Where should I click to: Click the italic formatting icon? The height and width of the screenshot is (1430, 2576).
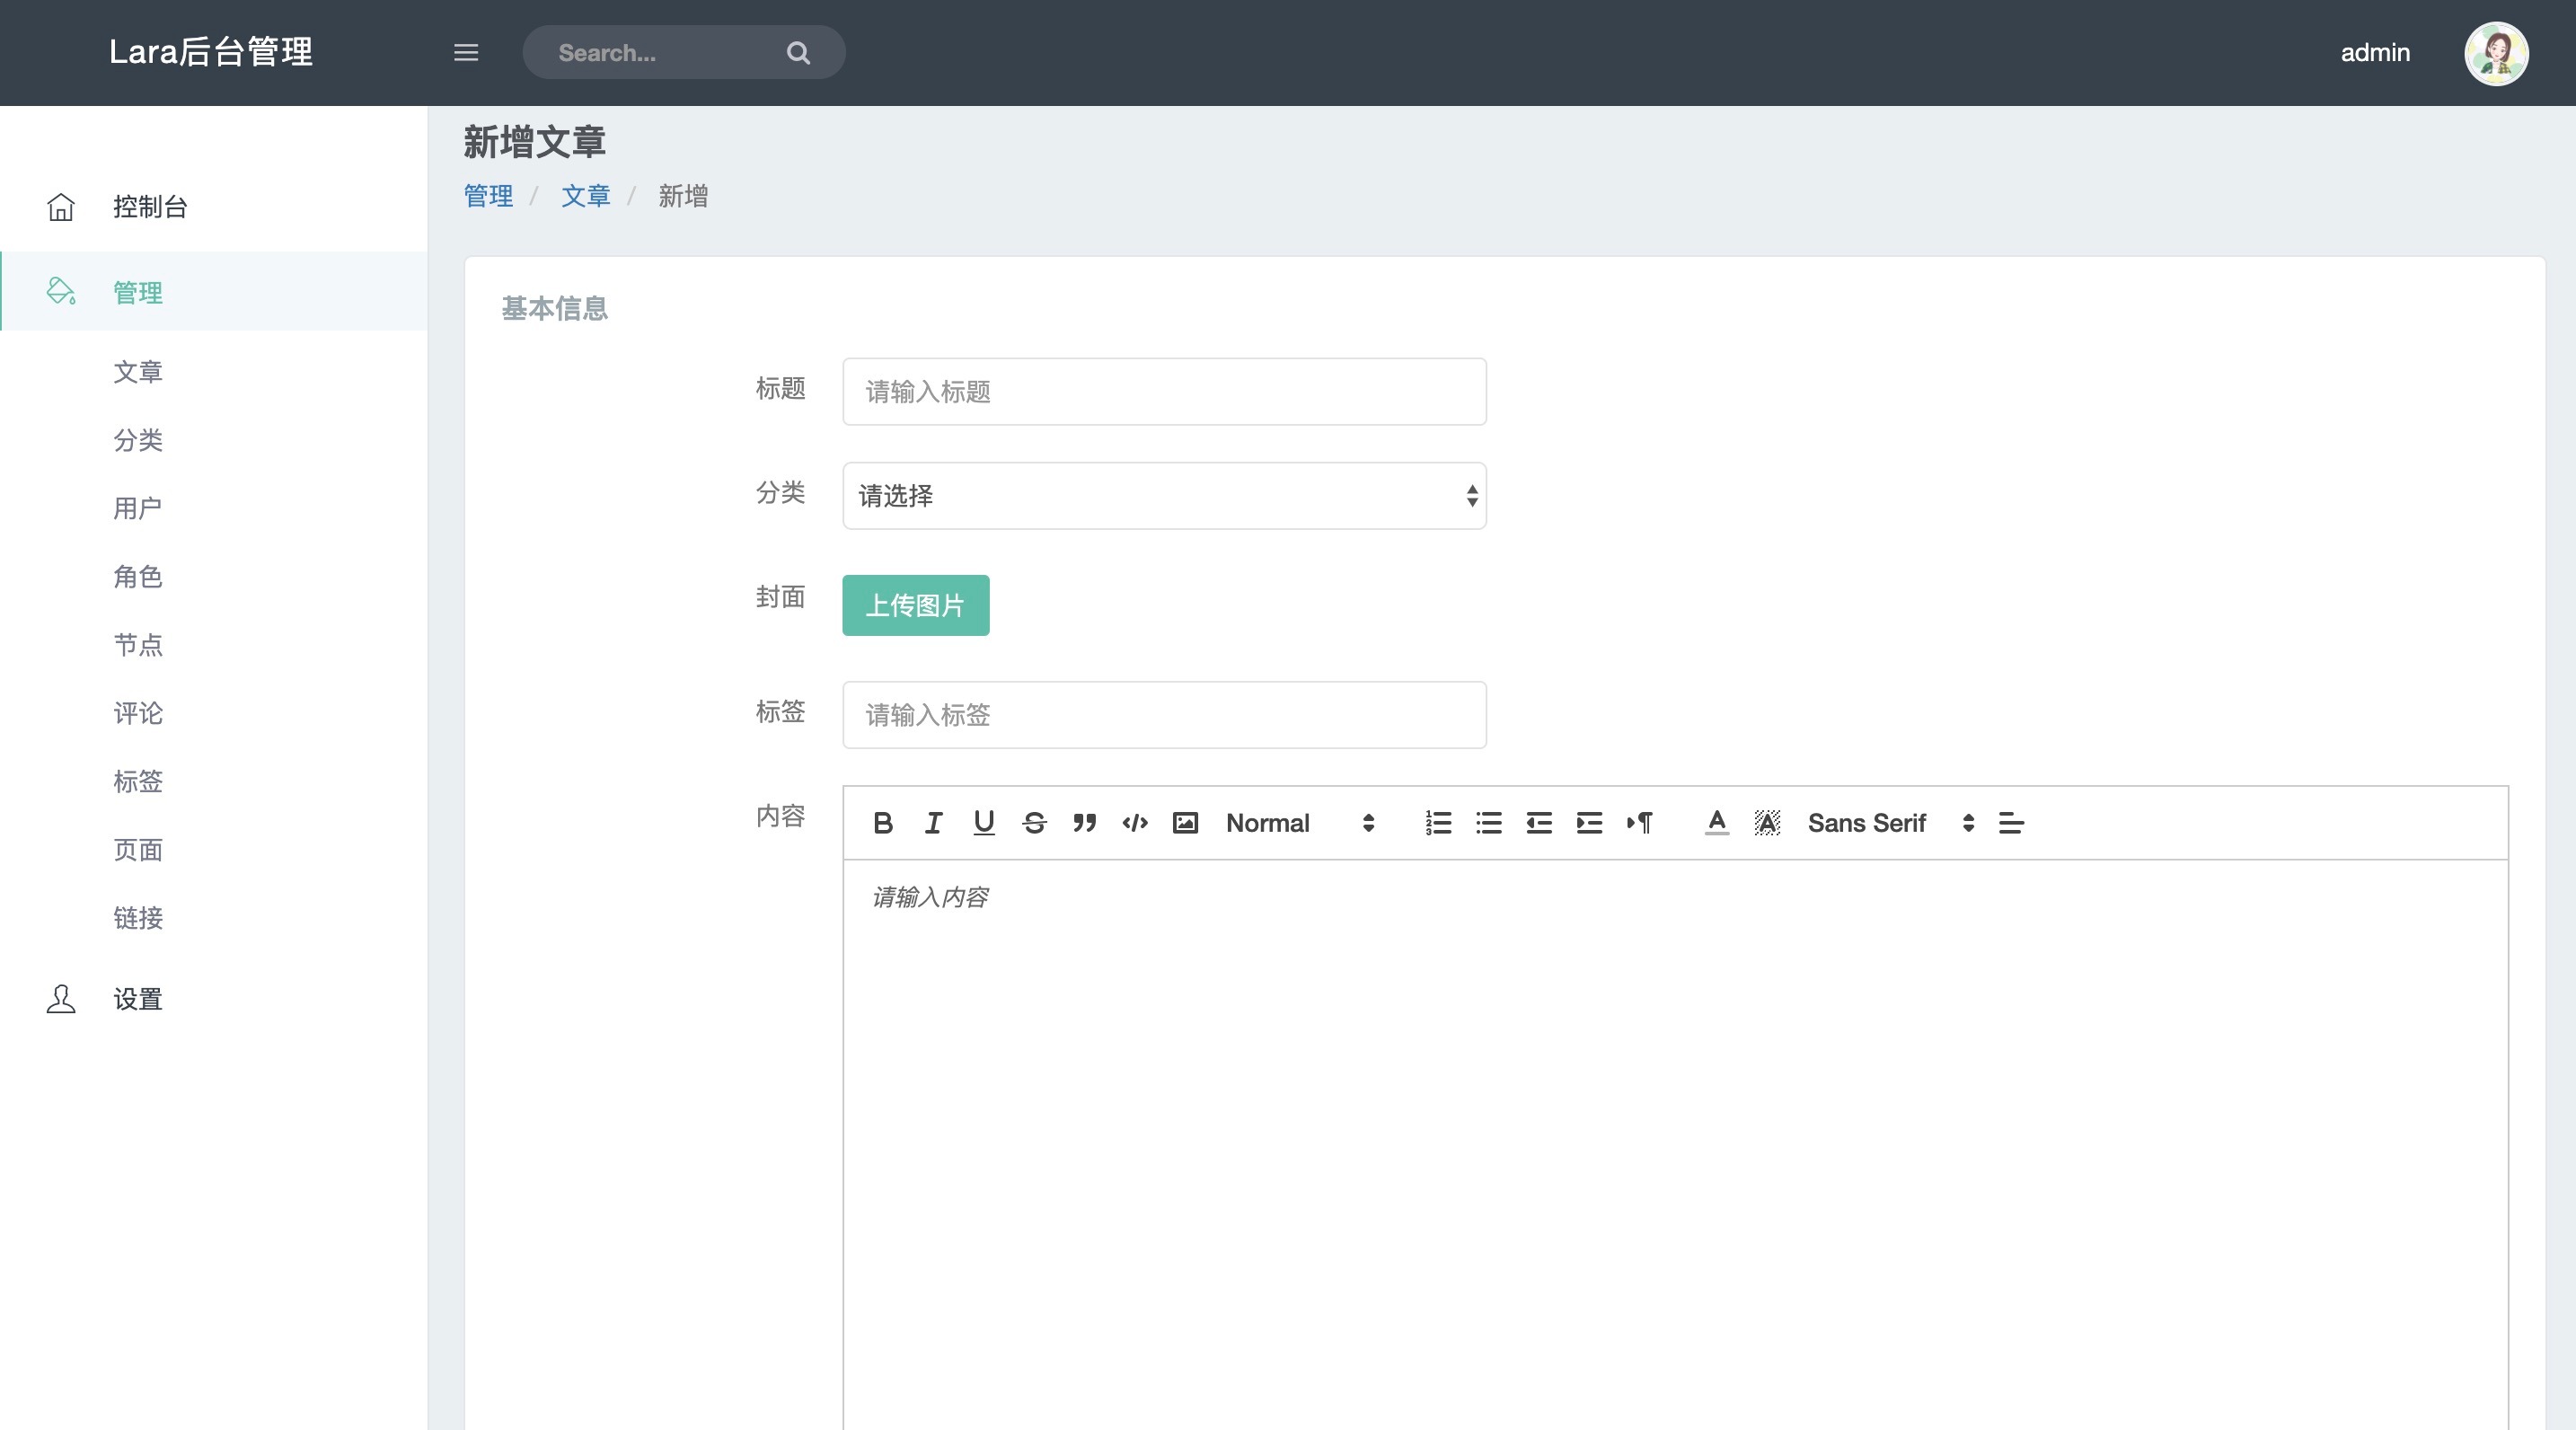tap(933, 823)
